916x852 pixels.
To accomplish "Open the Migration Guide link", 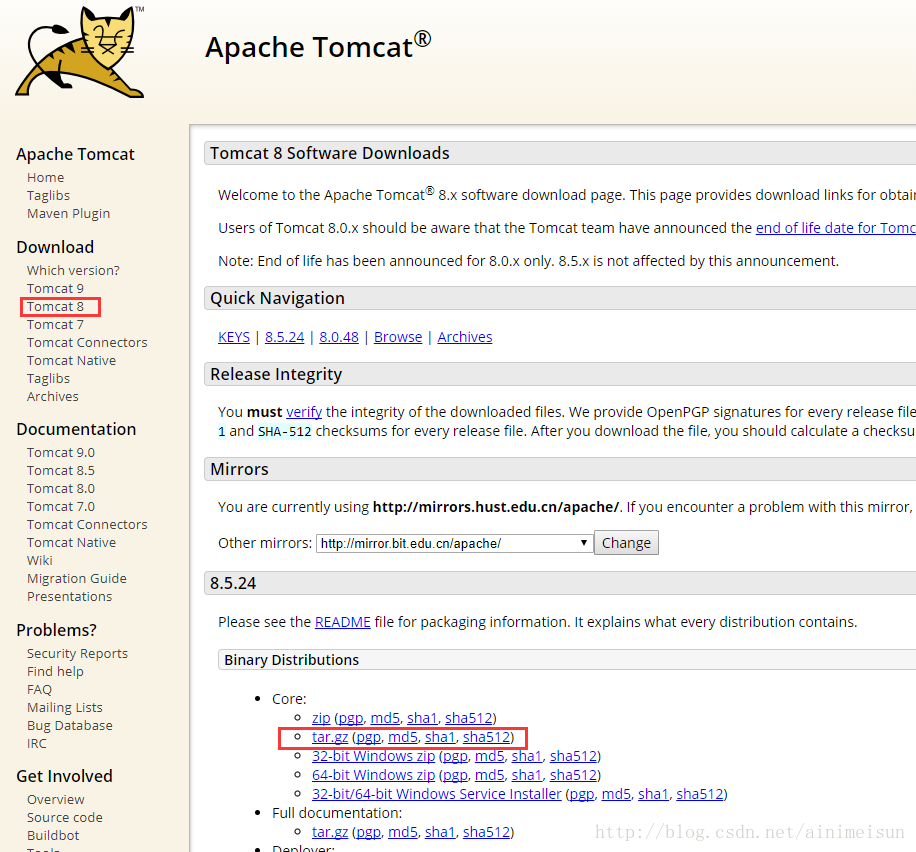I will pyautogui.click(x=77, y=579).
